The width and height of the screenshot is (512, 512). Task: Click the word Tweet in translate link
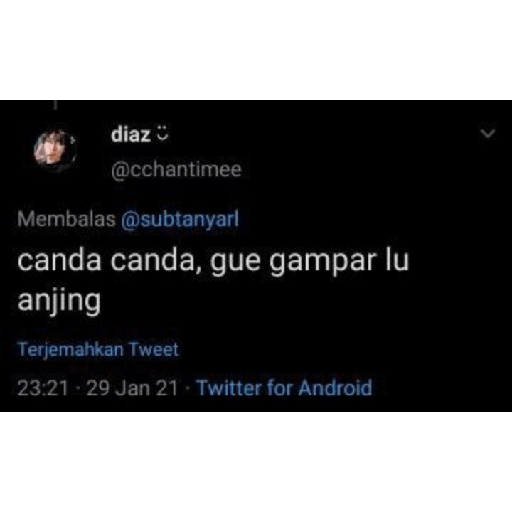coord(154,349)
